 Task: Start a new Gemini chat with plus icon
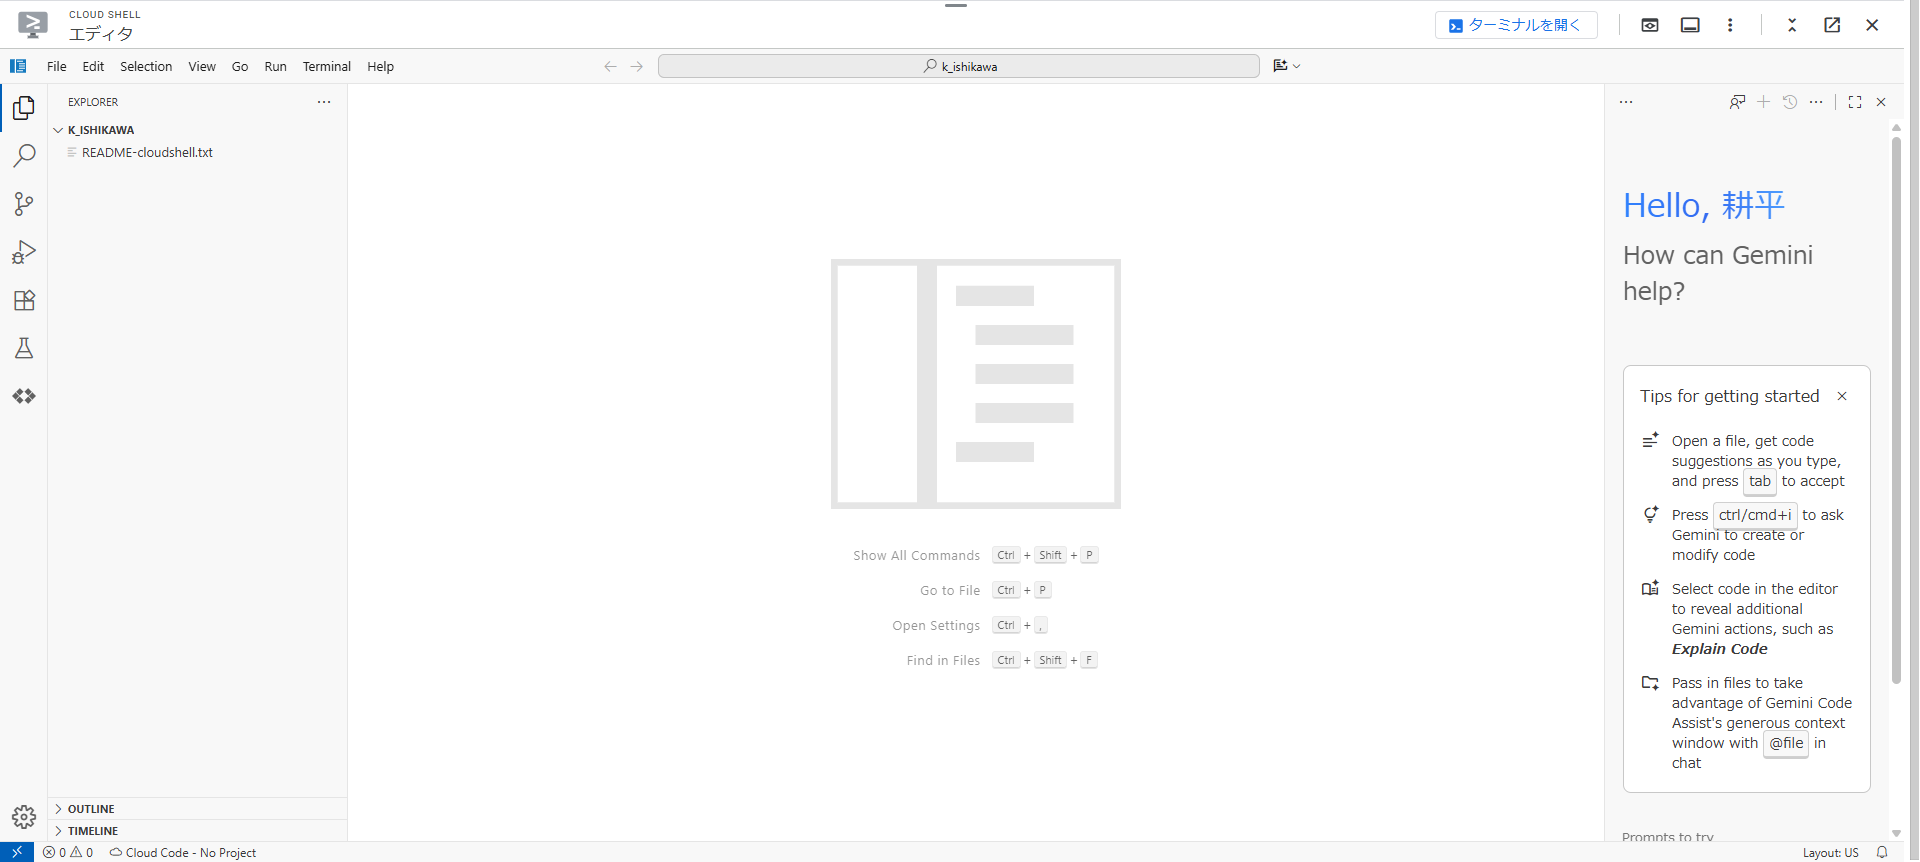[x=1763, y=102]
